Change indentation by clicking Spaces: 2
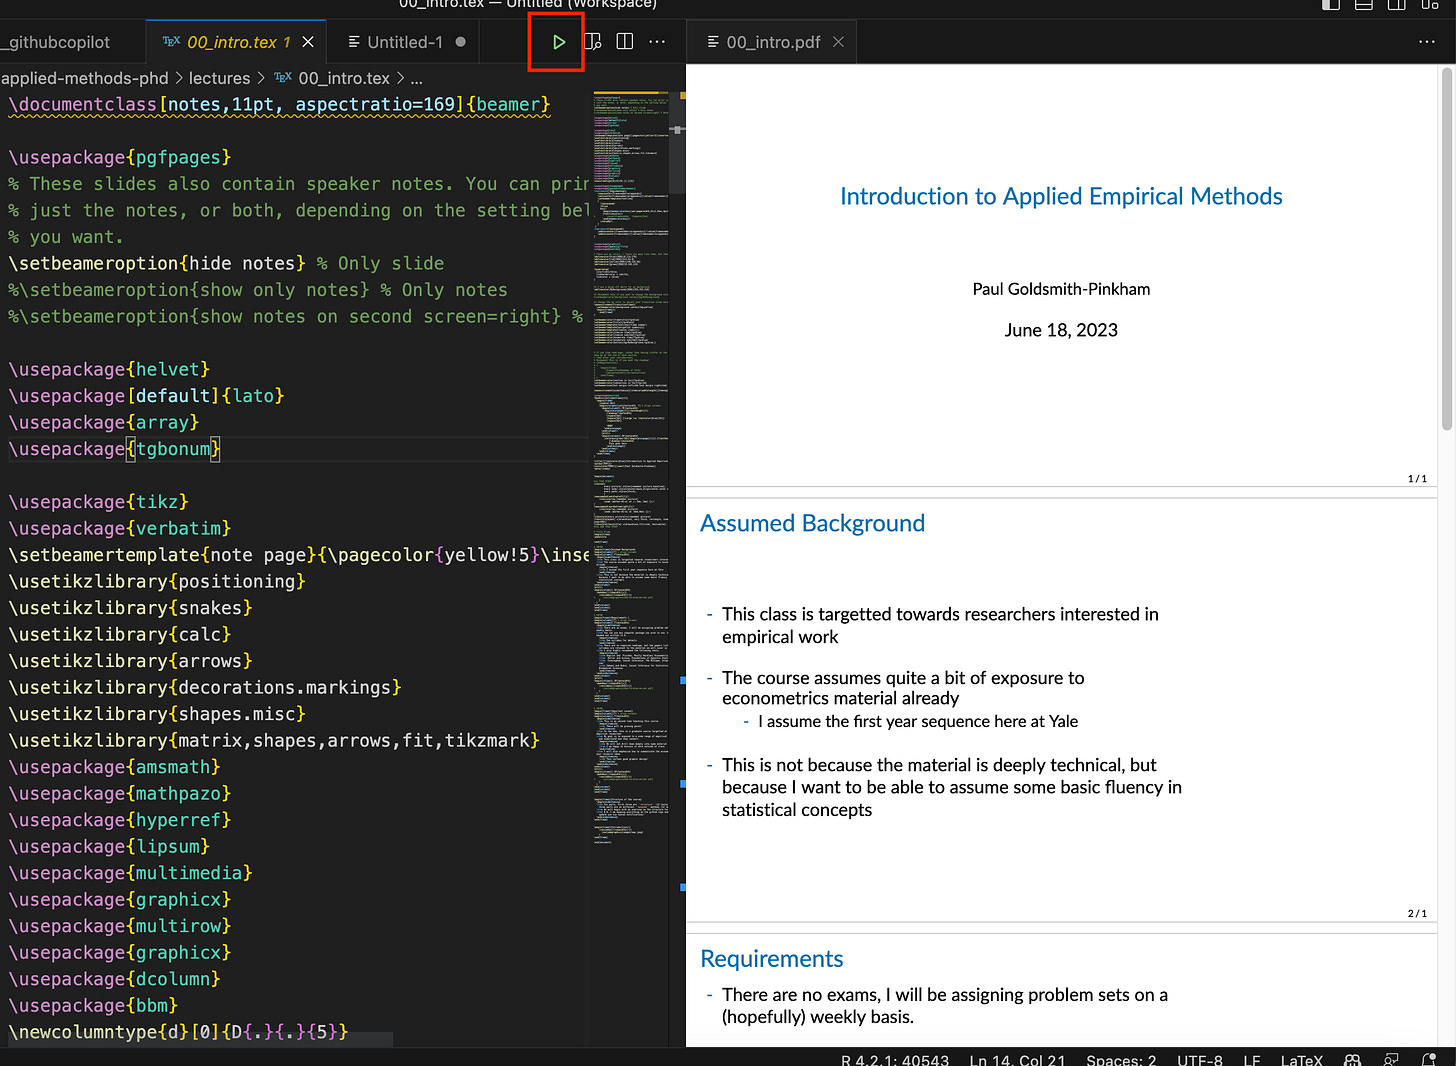The width and height of the screenshot is (1456, 1066). coord(1120,1060)
